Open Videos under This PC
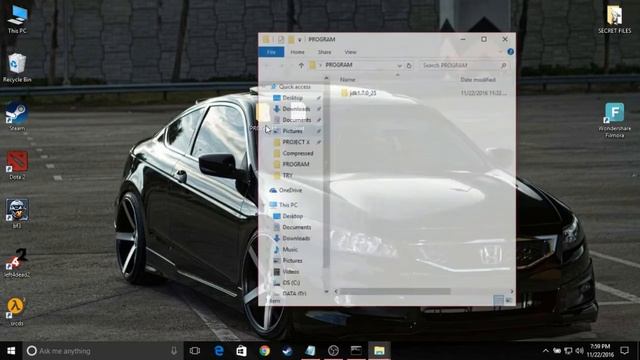Image resolution: width=640 pixels, height=360 pixels. point(291,271)
